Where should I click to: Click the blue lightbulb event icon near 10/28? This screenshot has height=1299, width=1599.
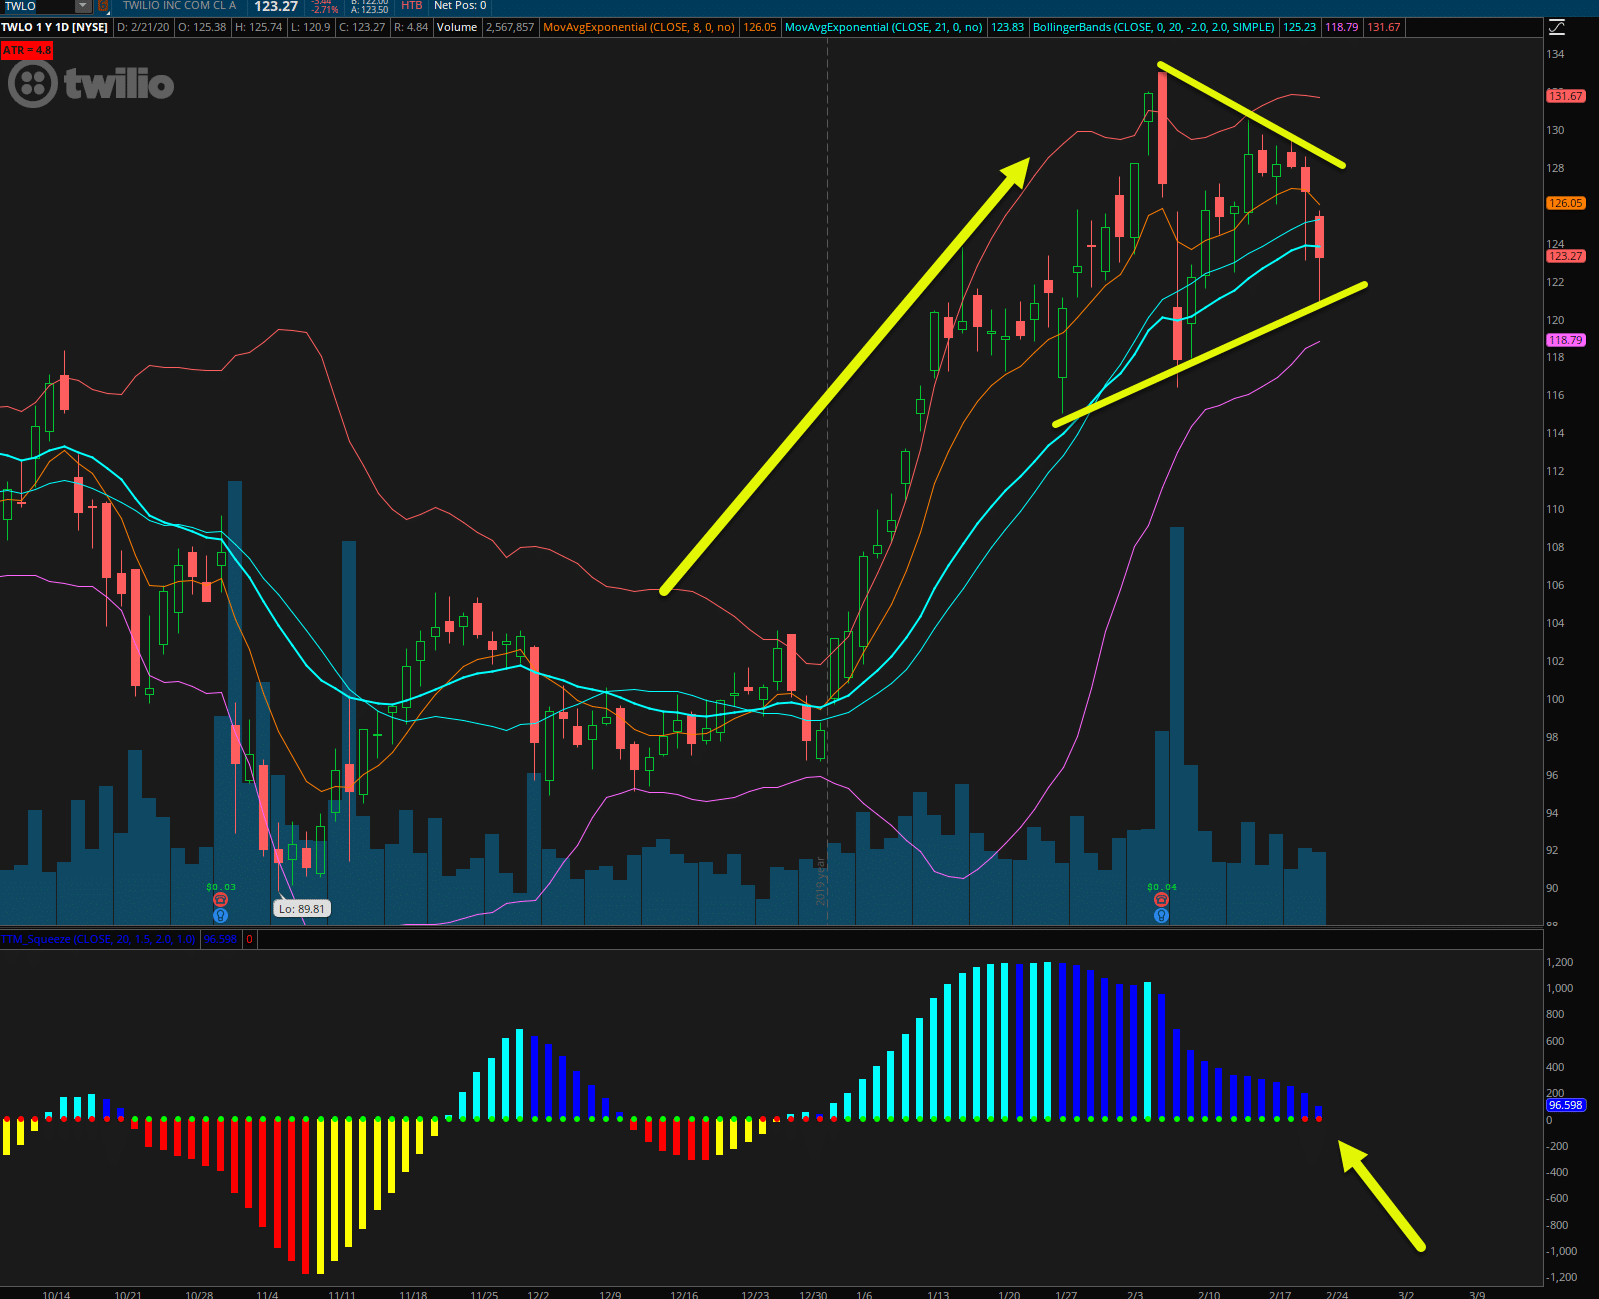[x=220, y=915]
